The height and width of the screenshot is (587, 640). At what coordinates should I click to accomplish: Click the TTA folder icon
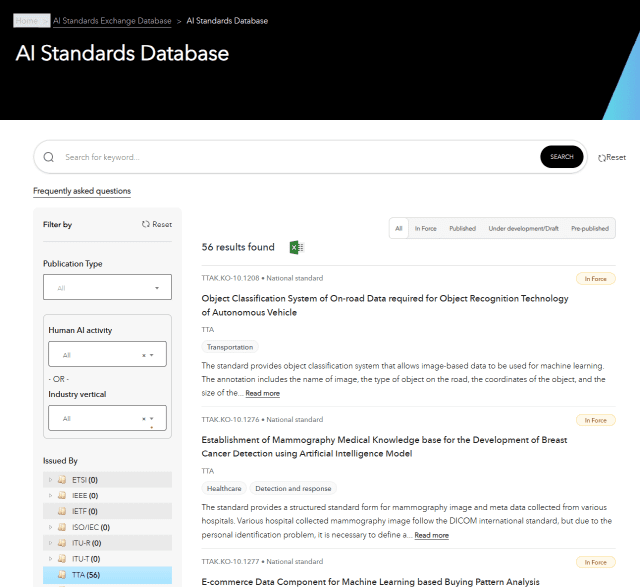(x=62, y=575)
